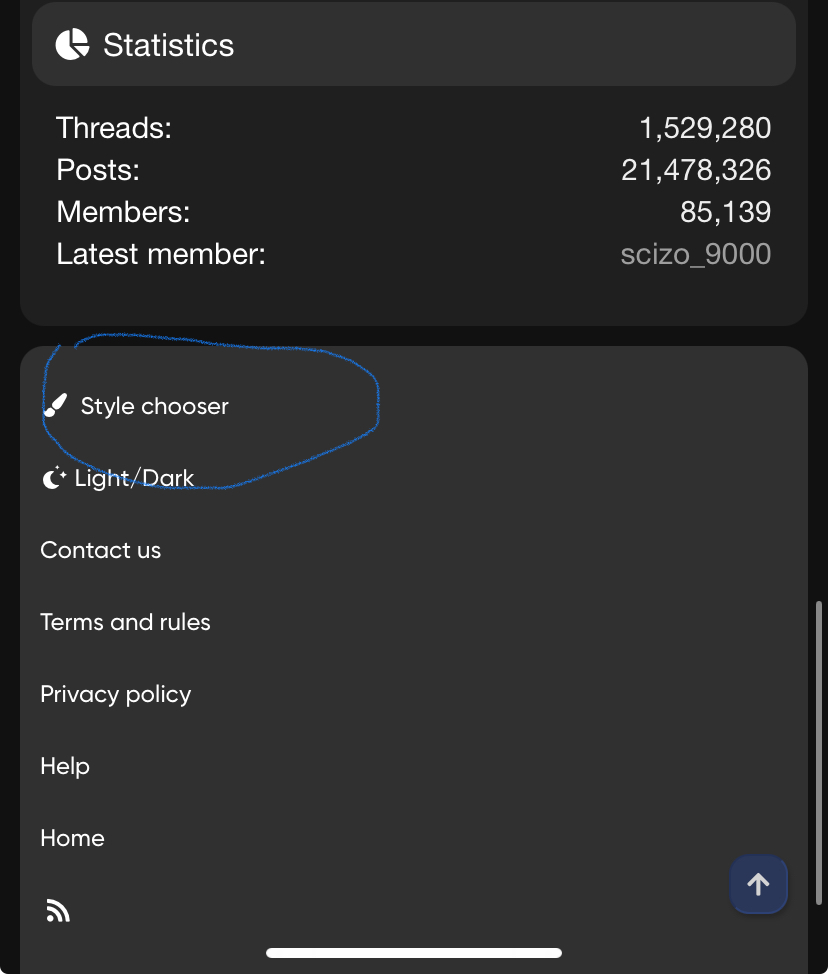
Task: Click the Posts count 21,478,326
Action: coord(696,170)
